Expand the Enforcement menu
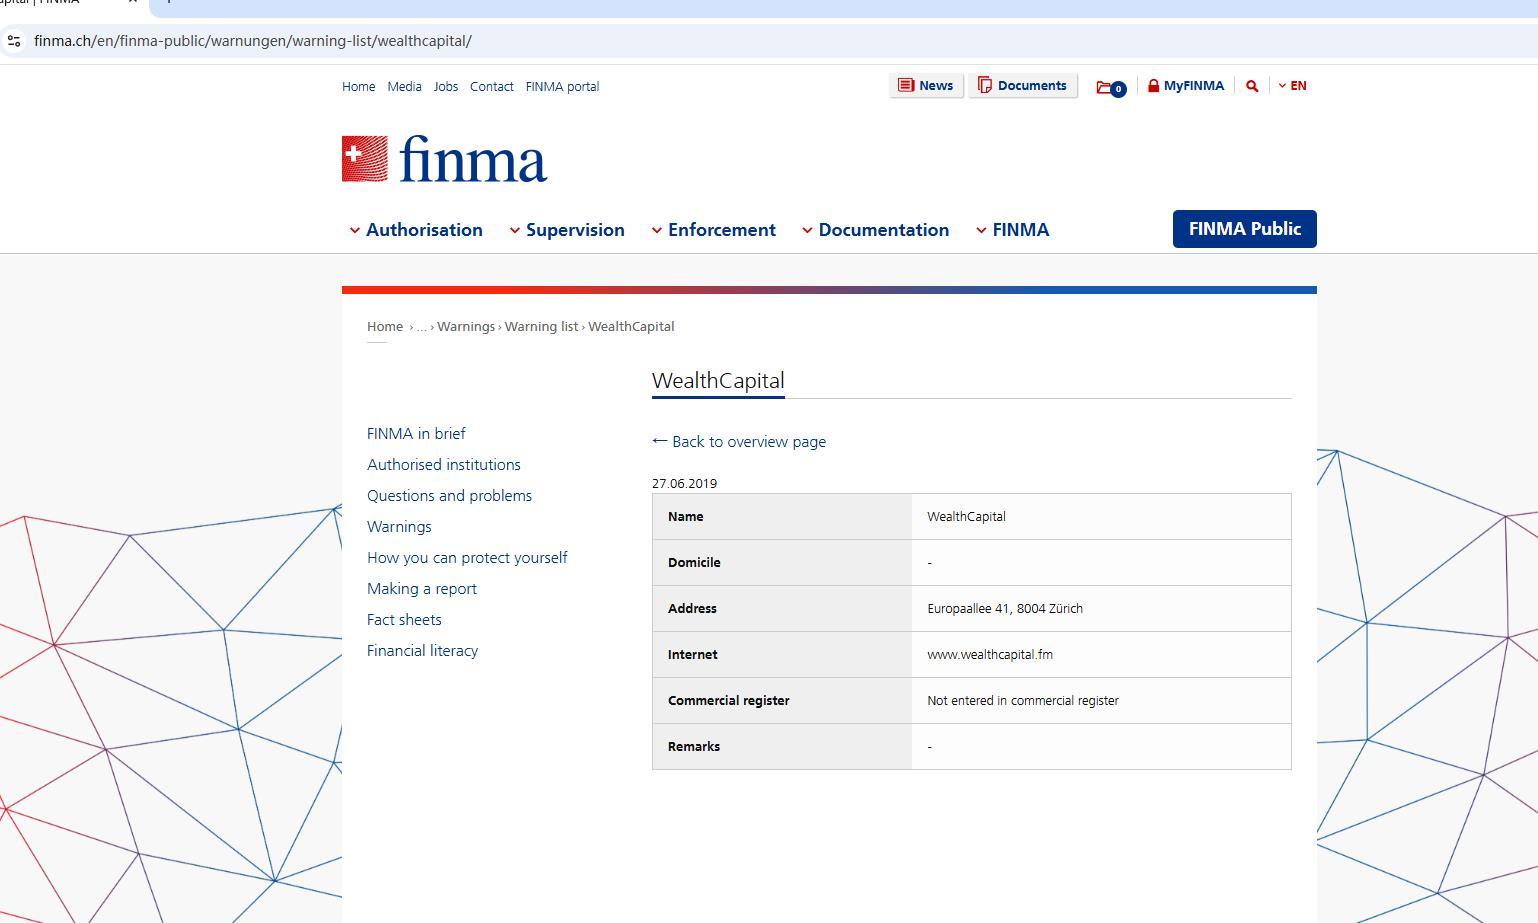This screenshot has width=1538, height=923. (x=713, y=230)
